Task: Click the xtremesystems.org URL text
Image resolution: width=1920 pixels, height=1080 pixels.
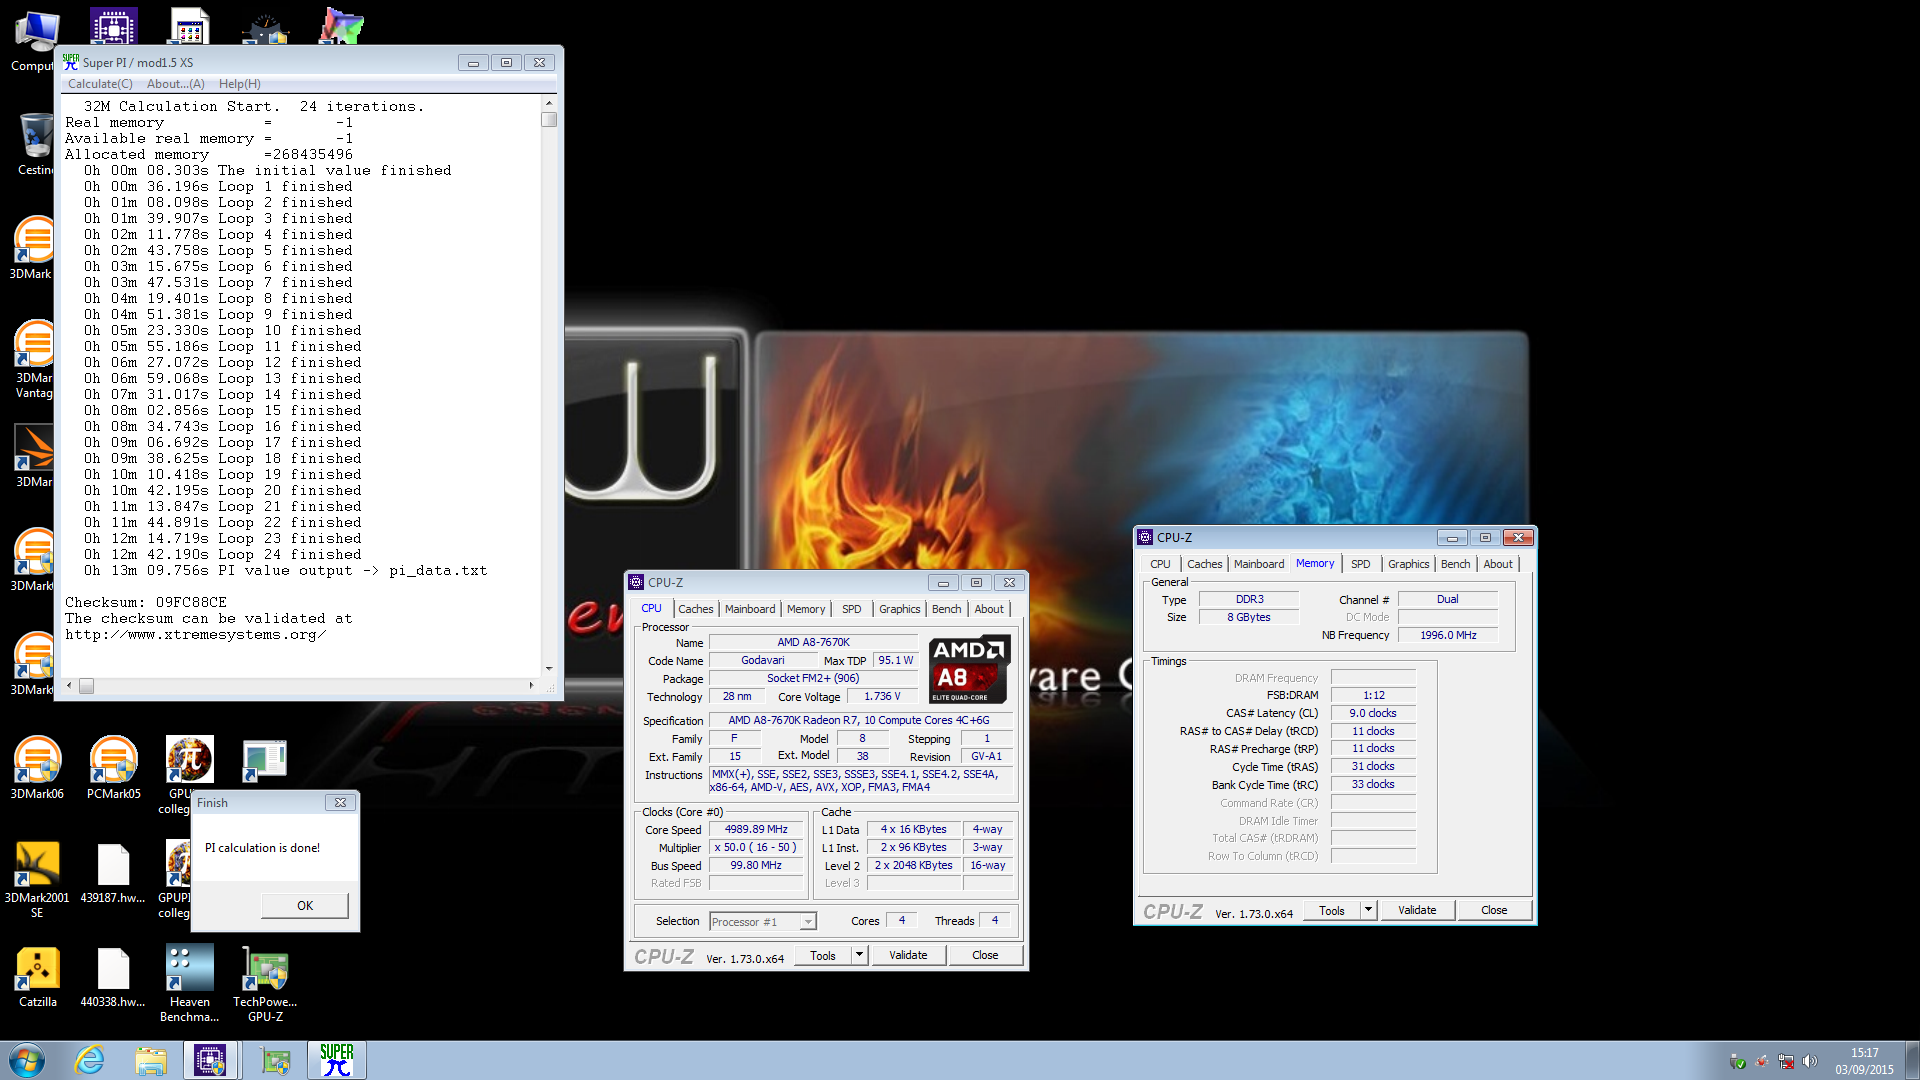Action: [x=195, y=635]
